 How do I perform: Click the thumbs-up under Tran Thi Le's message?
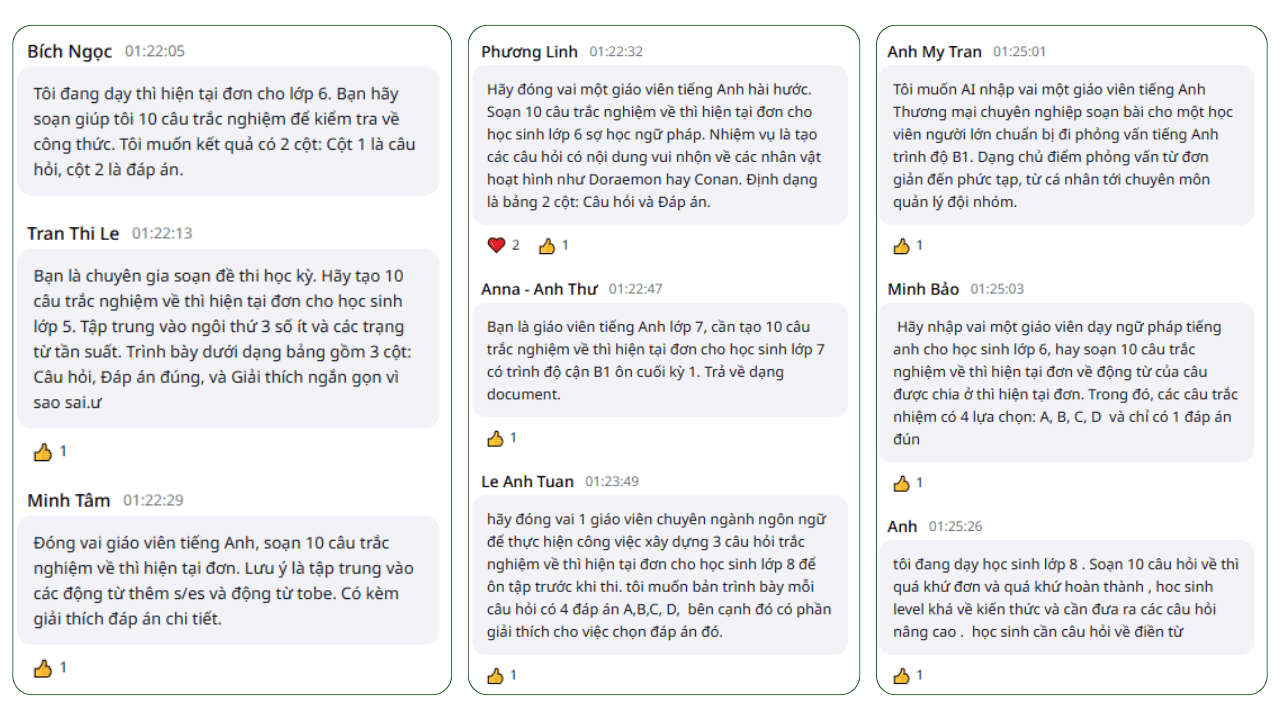[43, 450]
